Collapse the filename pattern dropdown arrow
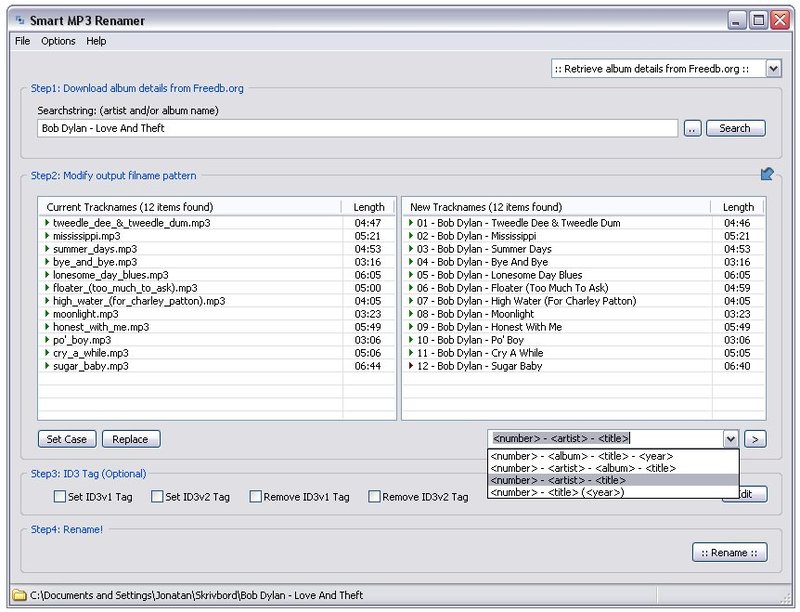 [731, 439]
